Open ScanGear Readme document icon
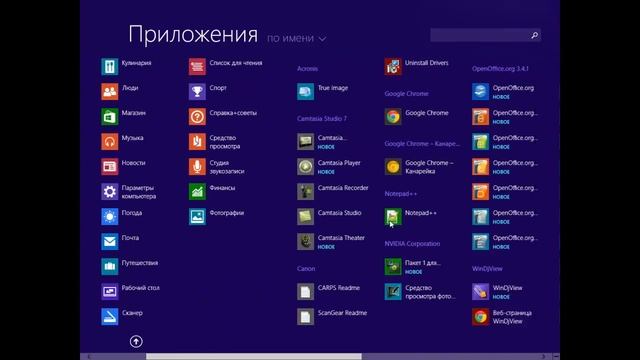The height and width of the screenshot is (360, 640). (x=305, y=317)
